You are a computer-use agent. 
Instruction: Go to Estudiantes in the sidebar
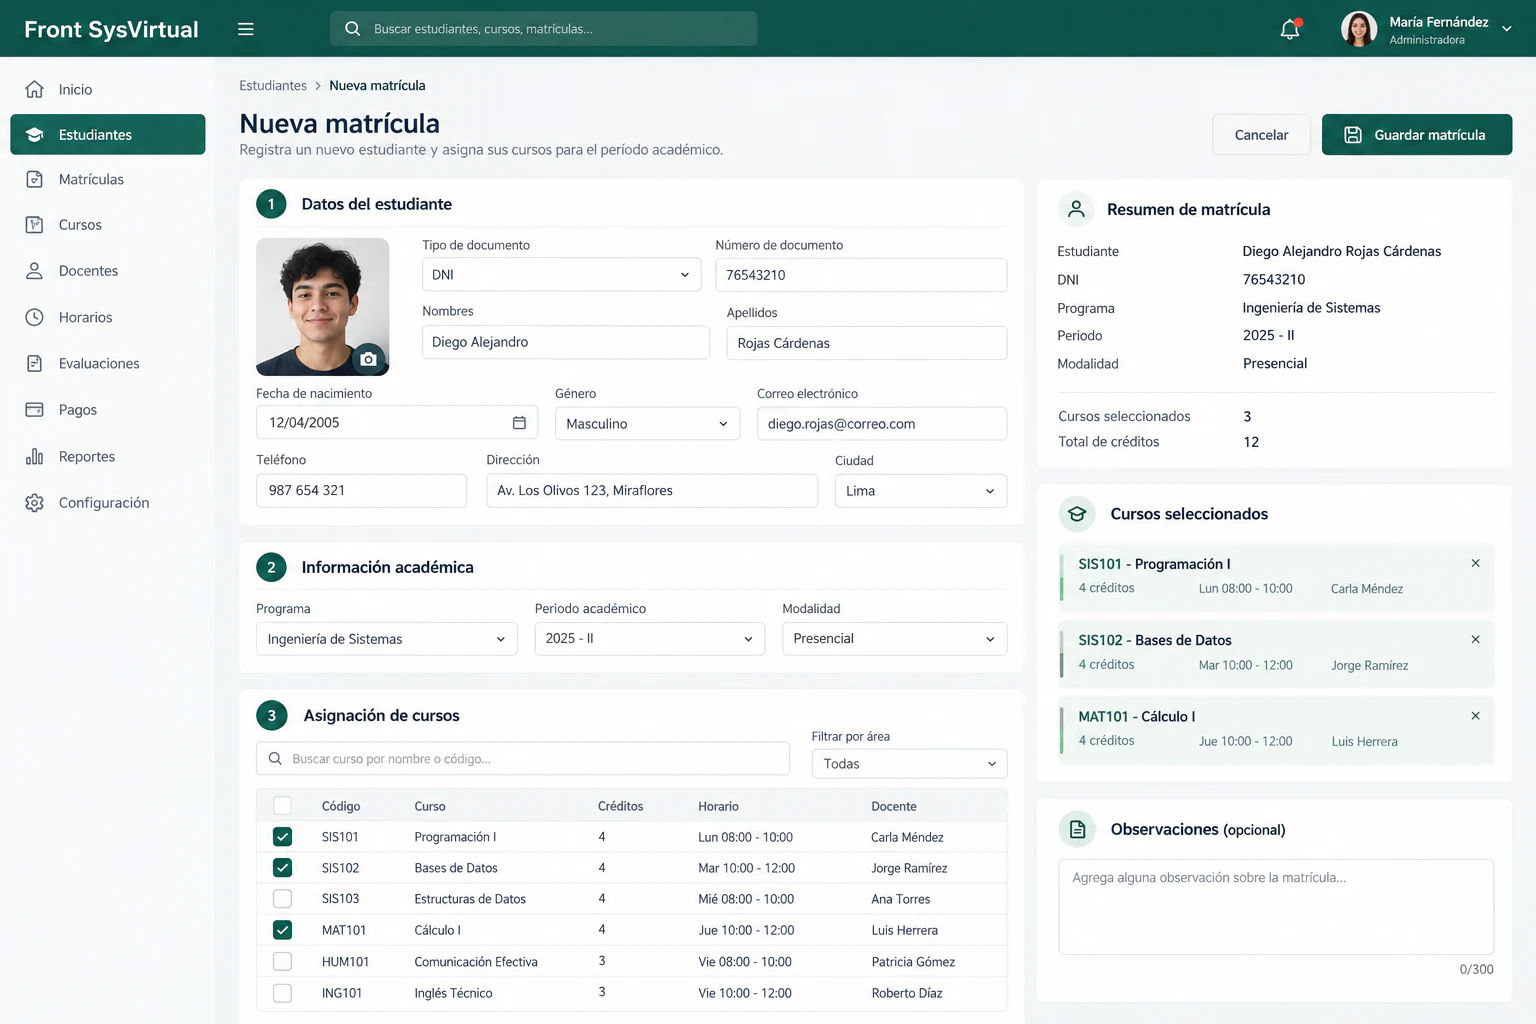point(108,134)
